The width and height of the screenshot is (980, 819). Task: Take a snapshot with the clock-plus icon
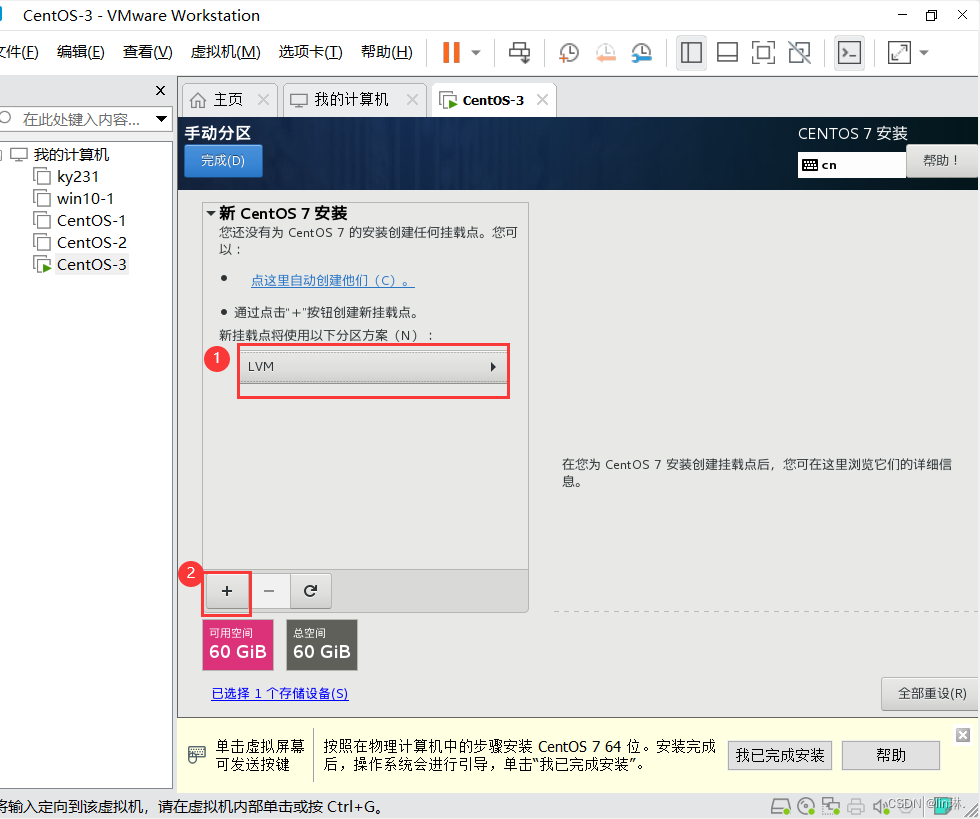pyautogui.click(x=569, y=53)
